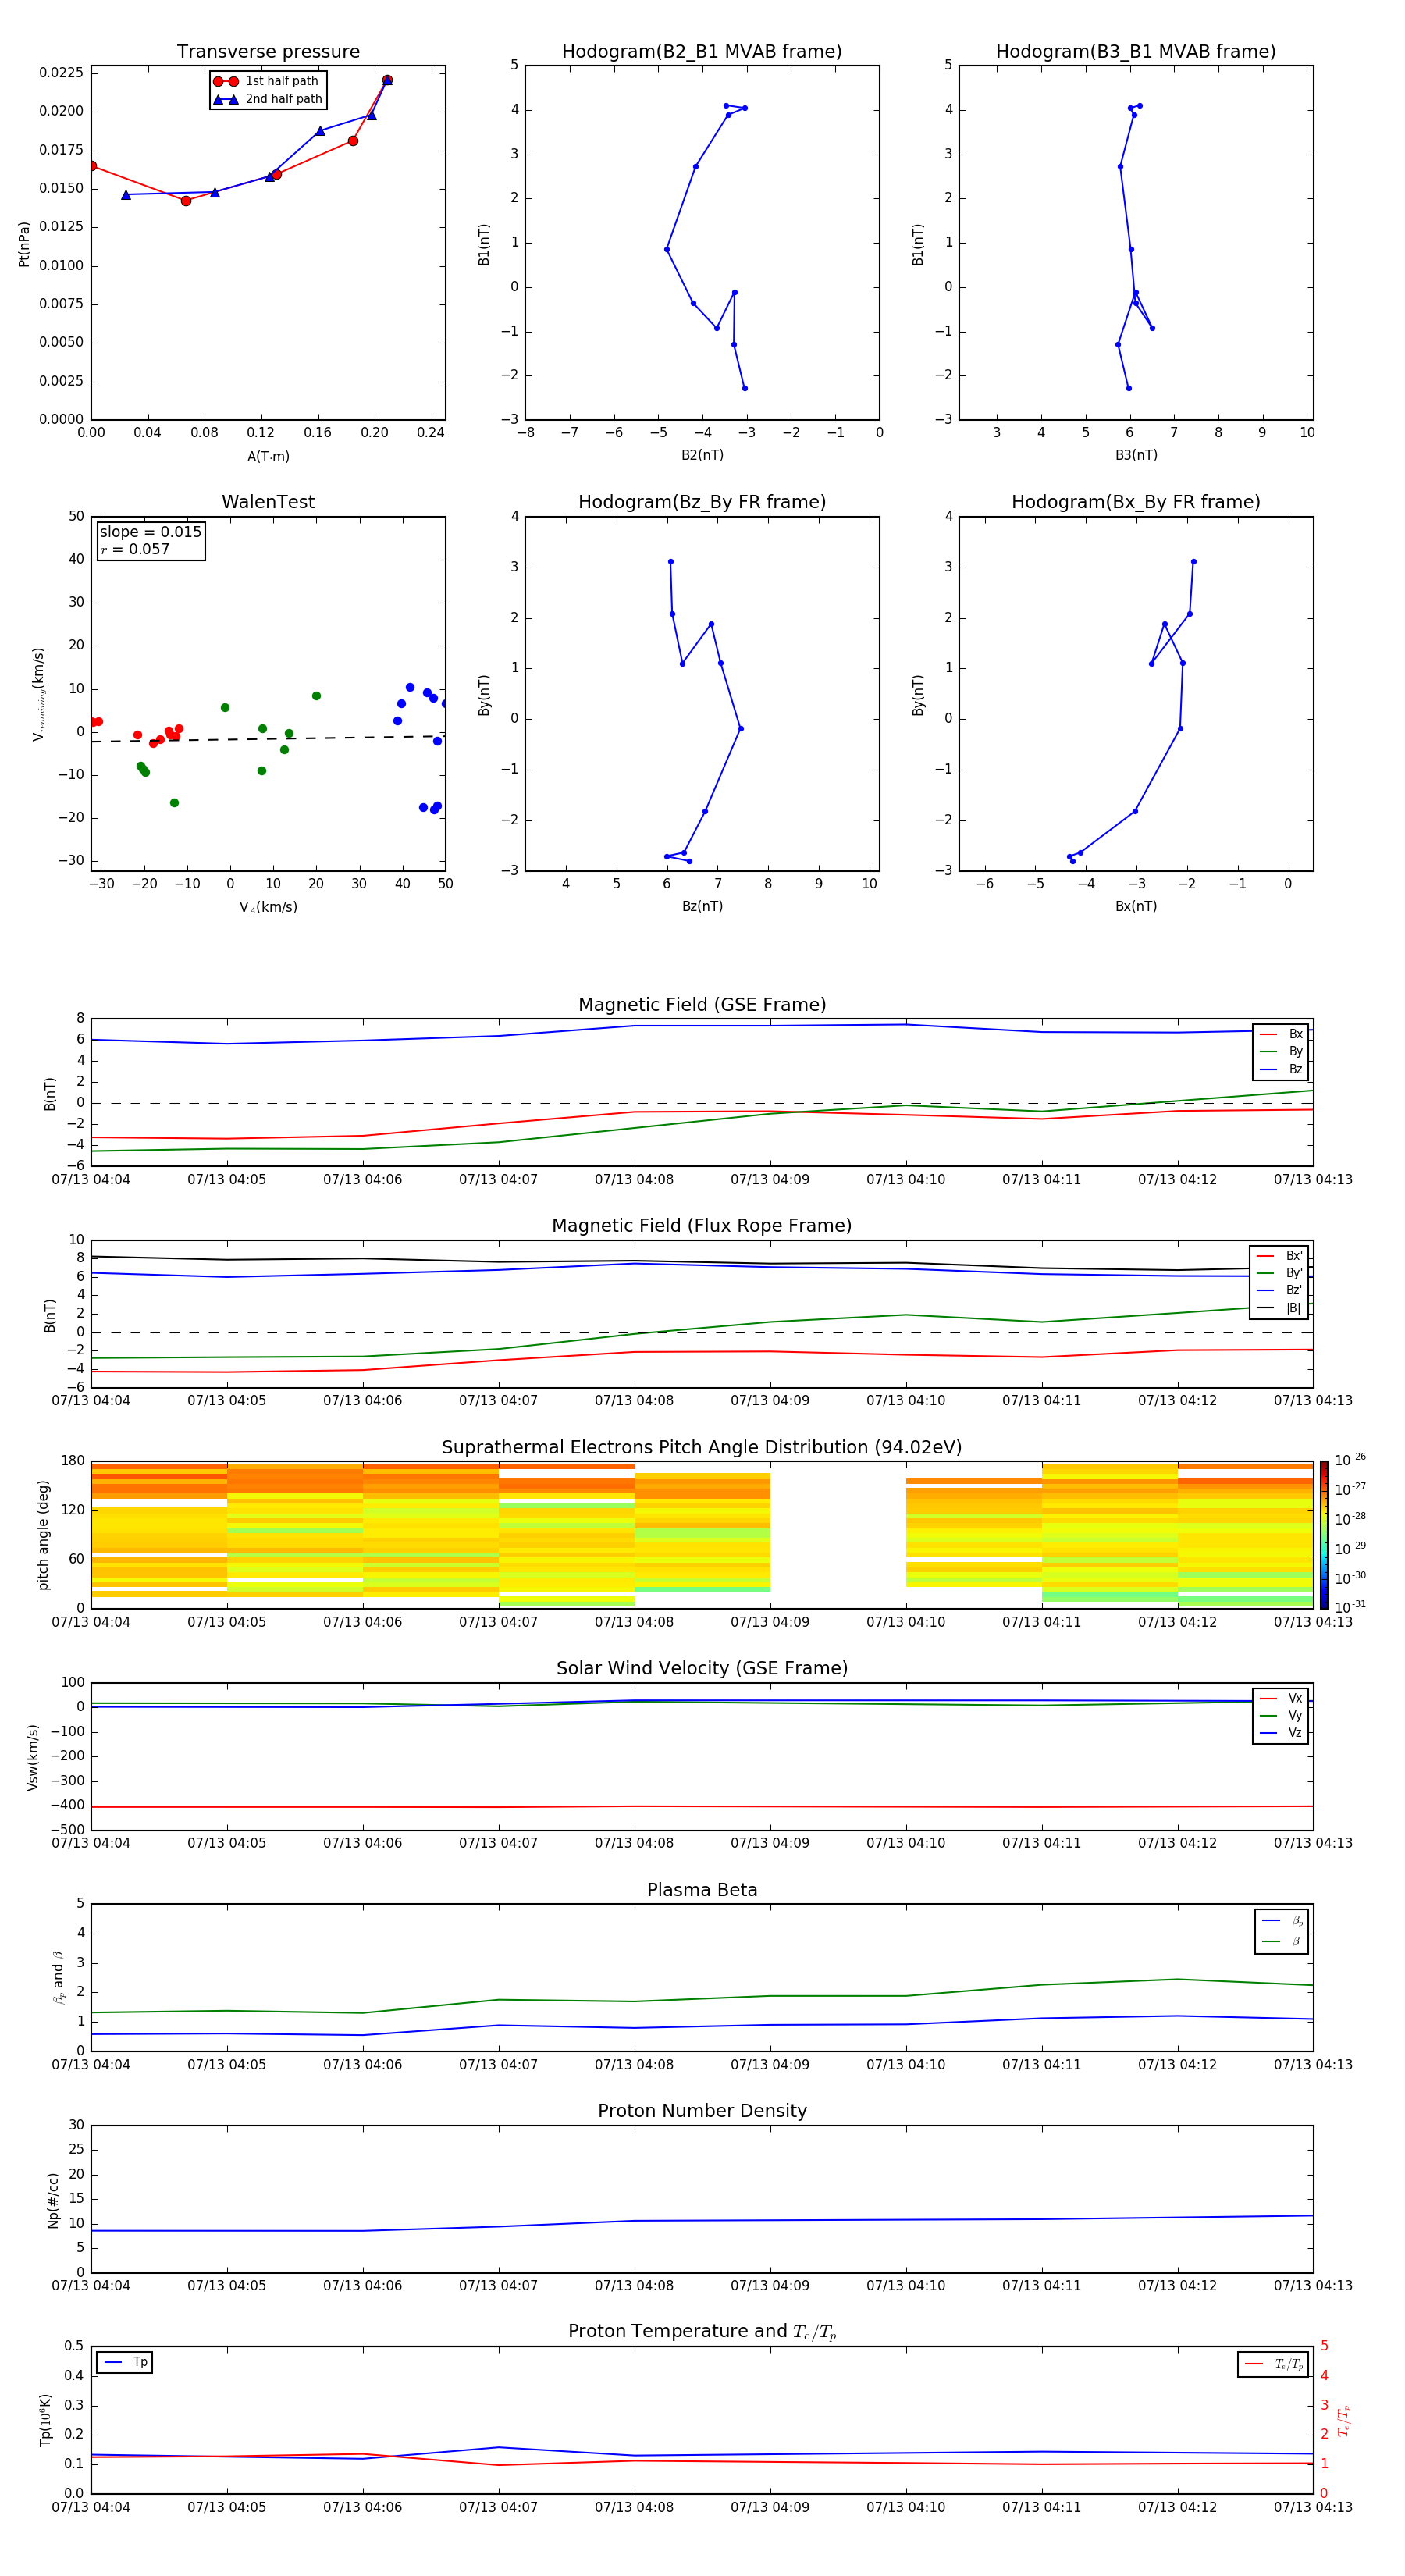1405x2576 pixels.
Task: Click the "Hodogram(Bx_By FR frame)" title
Action: pyautogui.click(x=1136, y=502)
